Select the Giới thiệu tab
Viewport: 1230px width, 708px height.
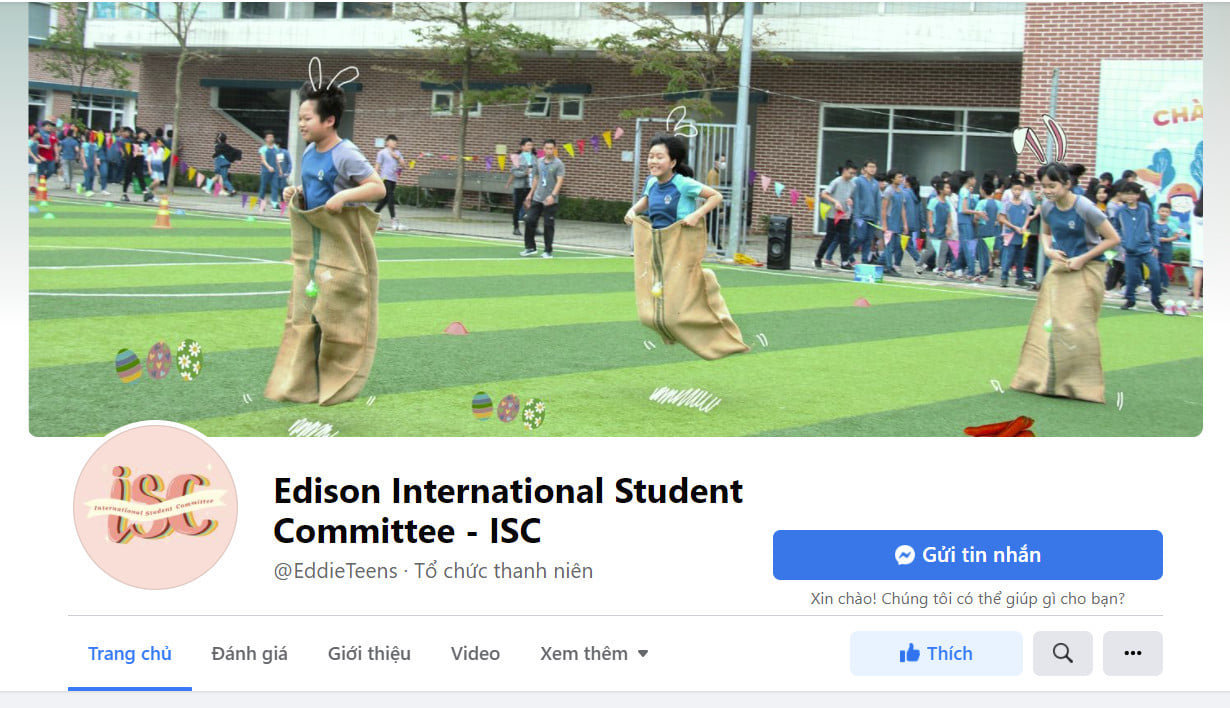coord(369,654)
